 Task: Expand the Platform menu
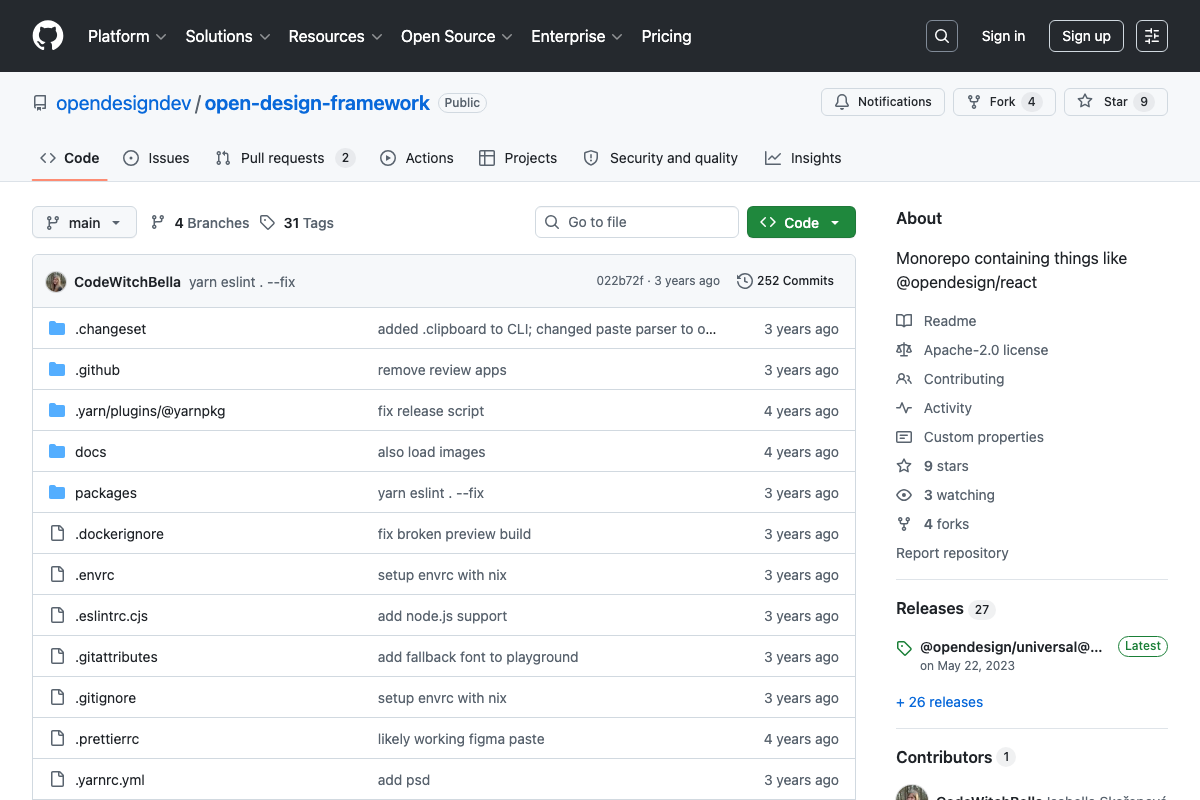pos(125,36)
